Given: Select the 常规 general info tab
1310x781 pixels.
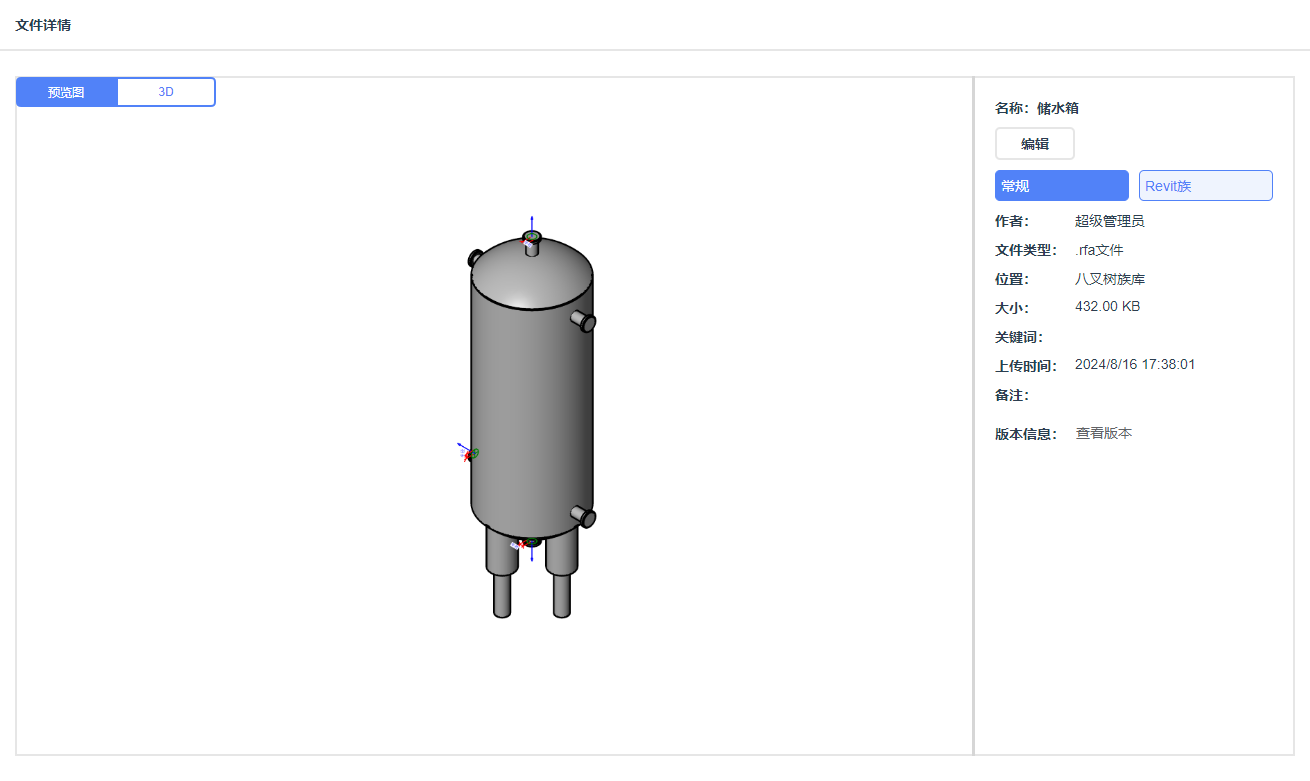Looking at the screenshot, I should tap(1061, 186).
